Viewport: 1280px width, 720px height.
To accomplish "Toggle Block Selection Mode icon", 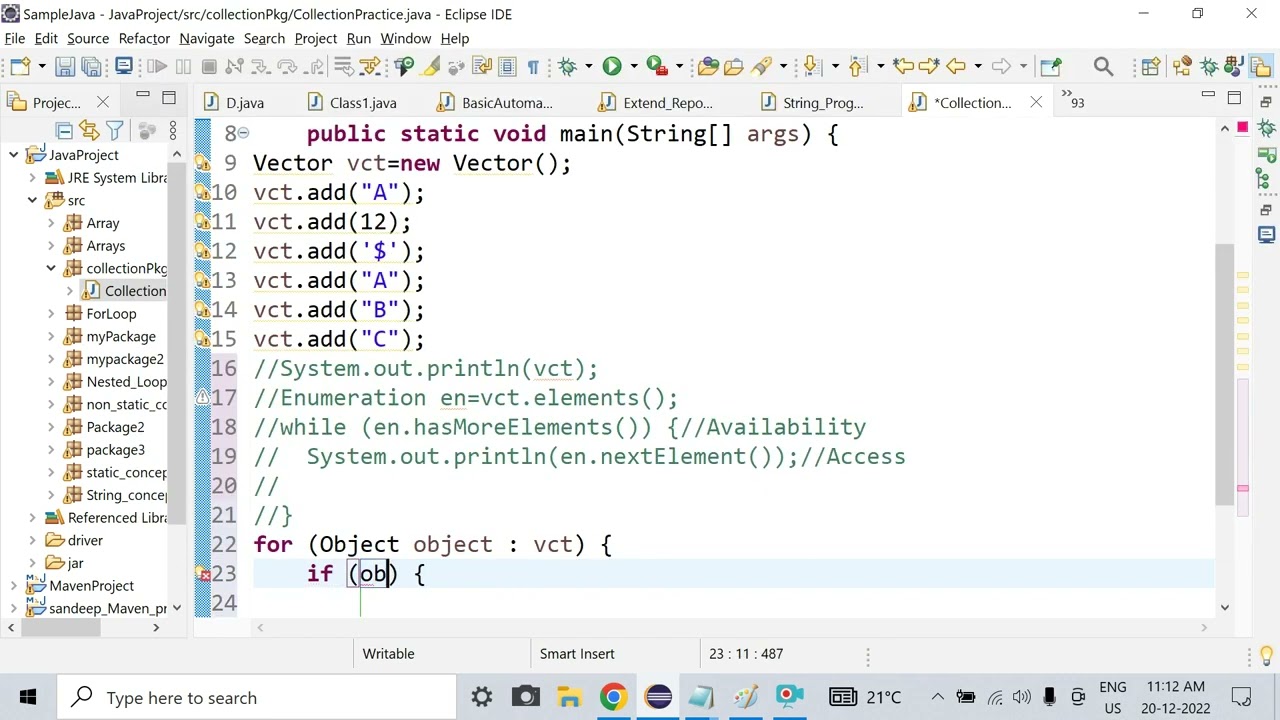I will pos(507,67).
